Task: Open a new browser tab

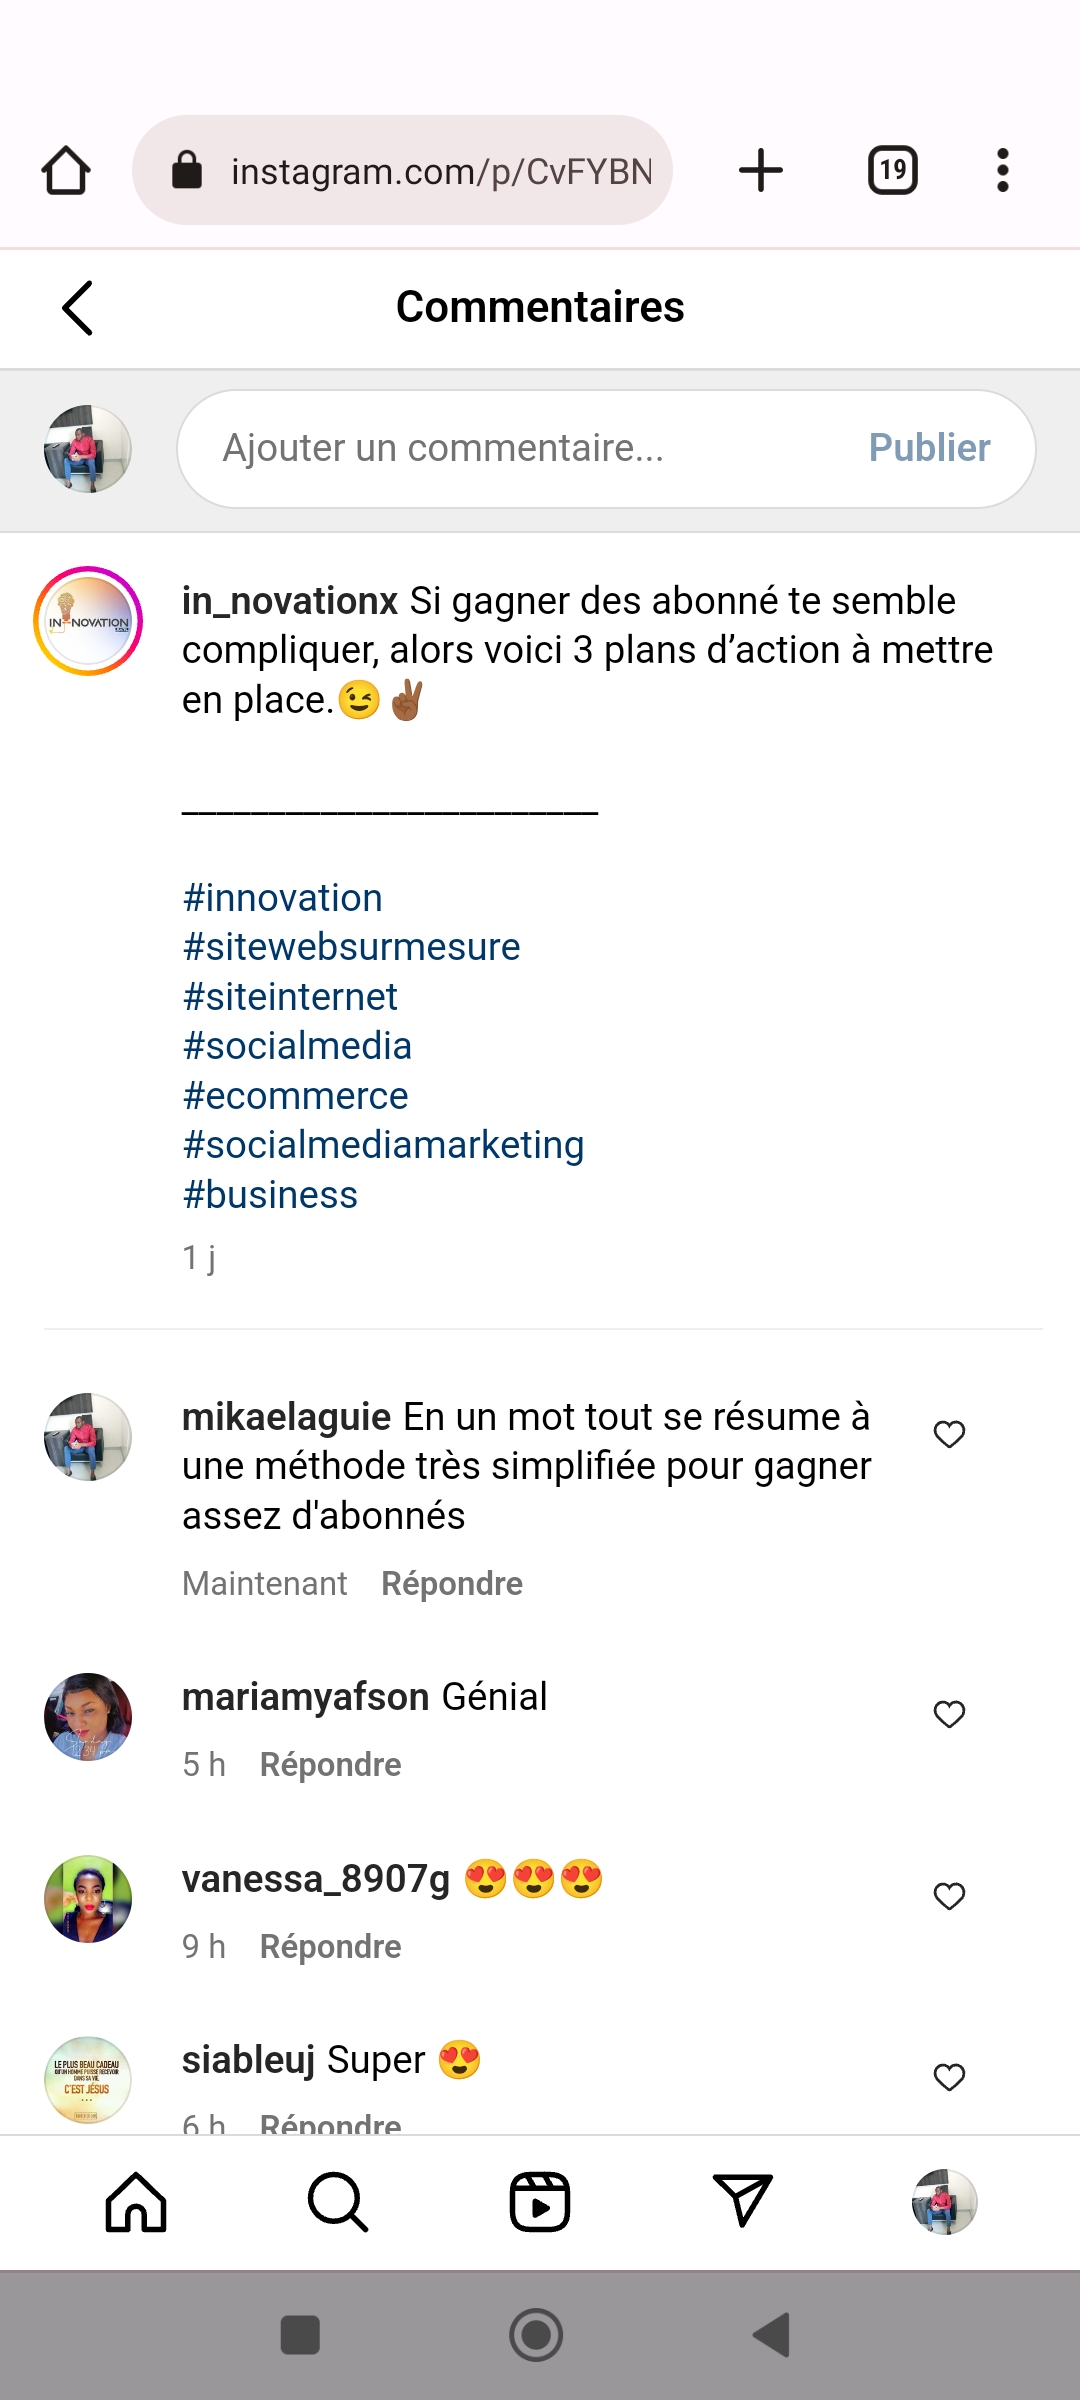Action: (761, 170)
